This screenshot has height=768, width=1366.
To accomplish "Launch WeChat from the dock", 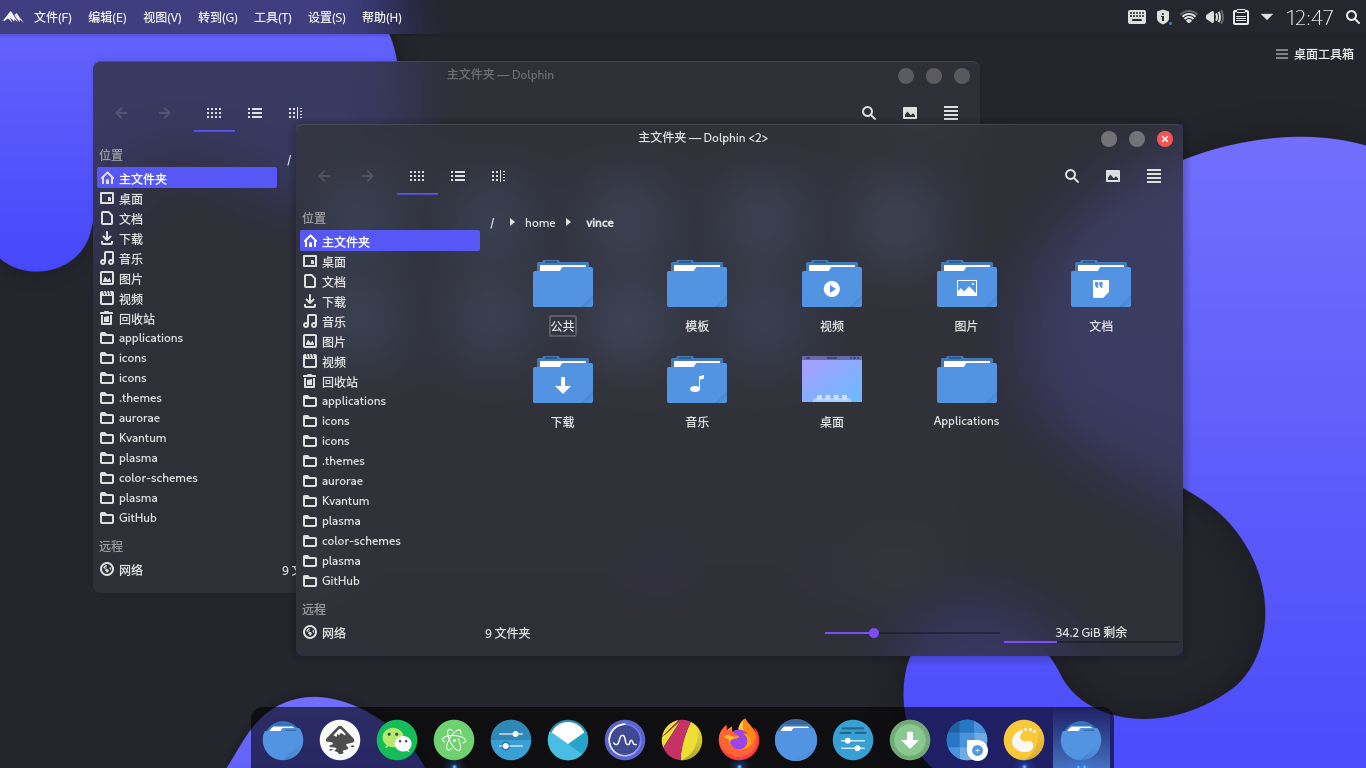I will point(397,741).
